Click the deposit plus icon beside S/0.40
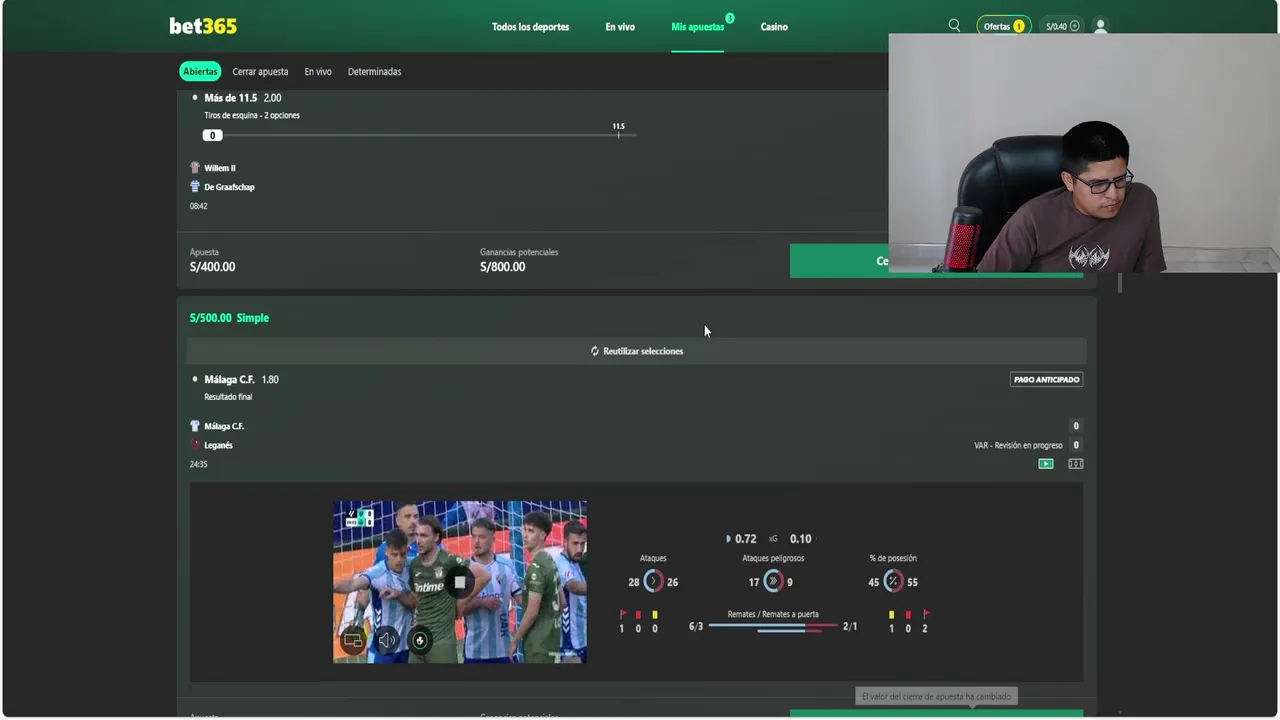Screen dimensions: 1280x720 click(x=1075, y=26)
